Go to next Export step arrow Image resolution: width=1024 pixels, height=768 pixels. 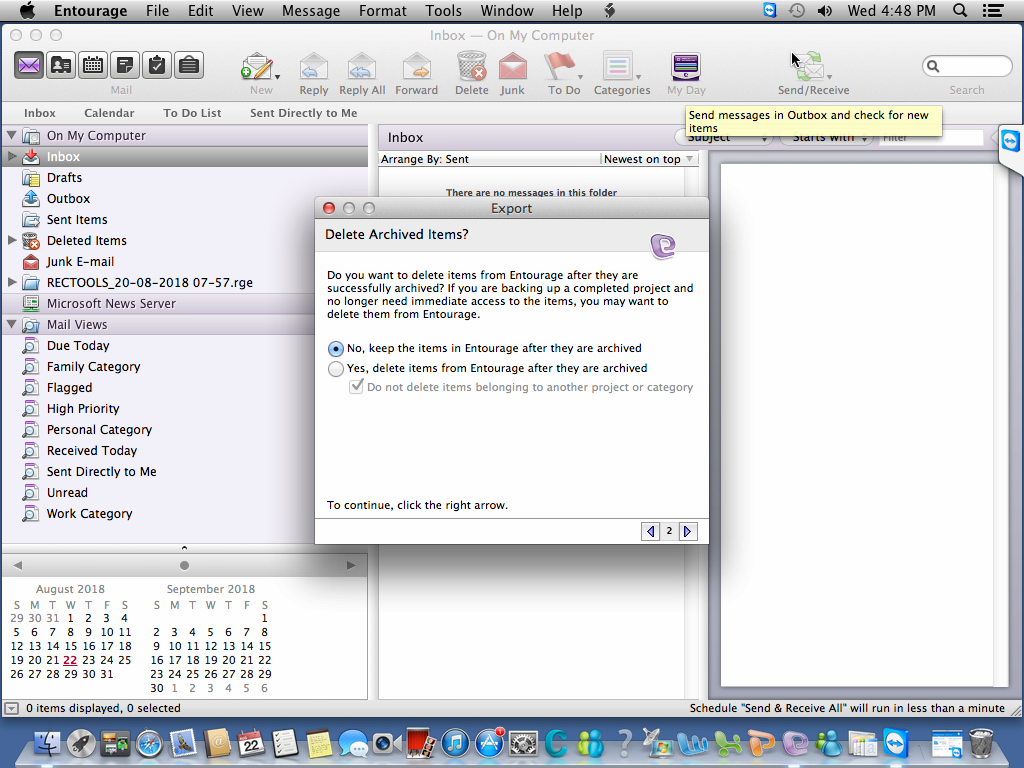pos(688,532)
